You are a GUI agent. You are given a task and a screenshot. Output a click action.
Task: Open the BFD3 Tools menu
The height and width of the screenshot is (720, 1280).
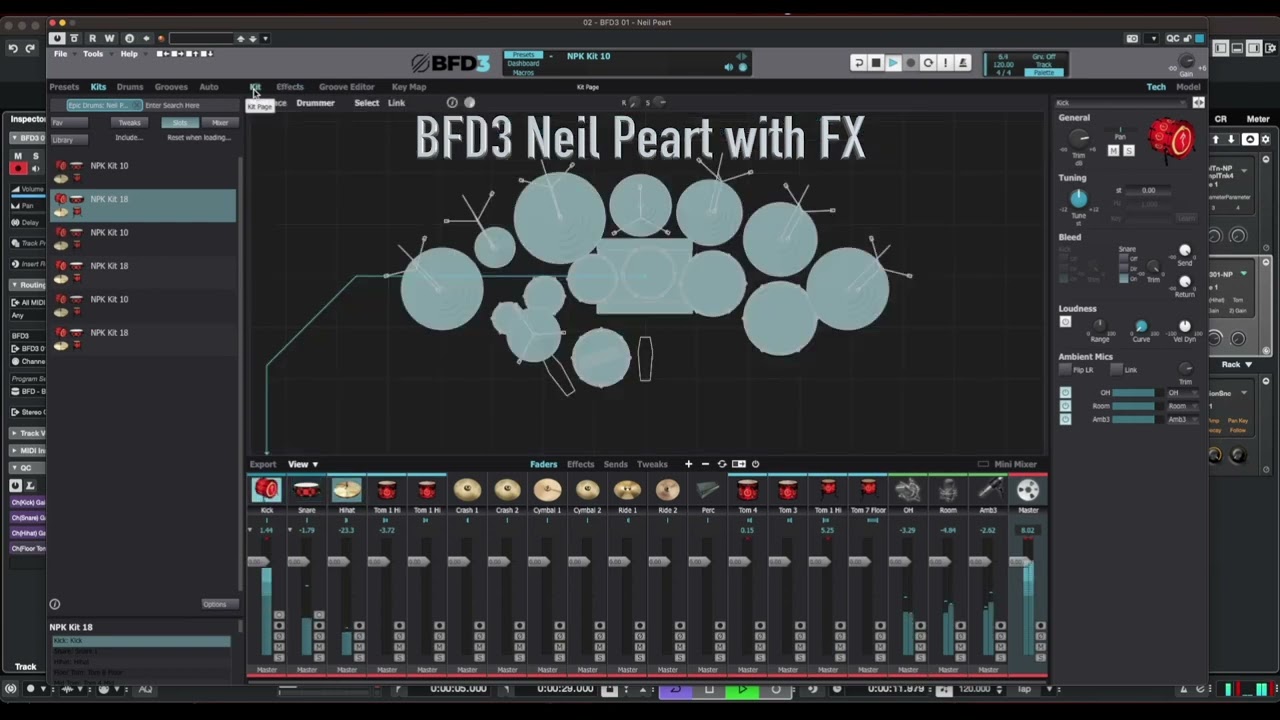(x=93, y=54)
